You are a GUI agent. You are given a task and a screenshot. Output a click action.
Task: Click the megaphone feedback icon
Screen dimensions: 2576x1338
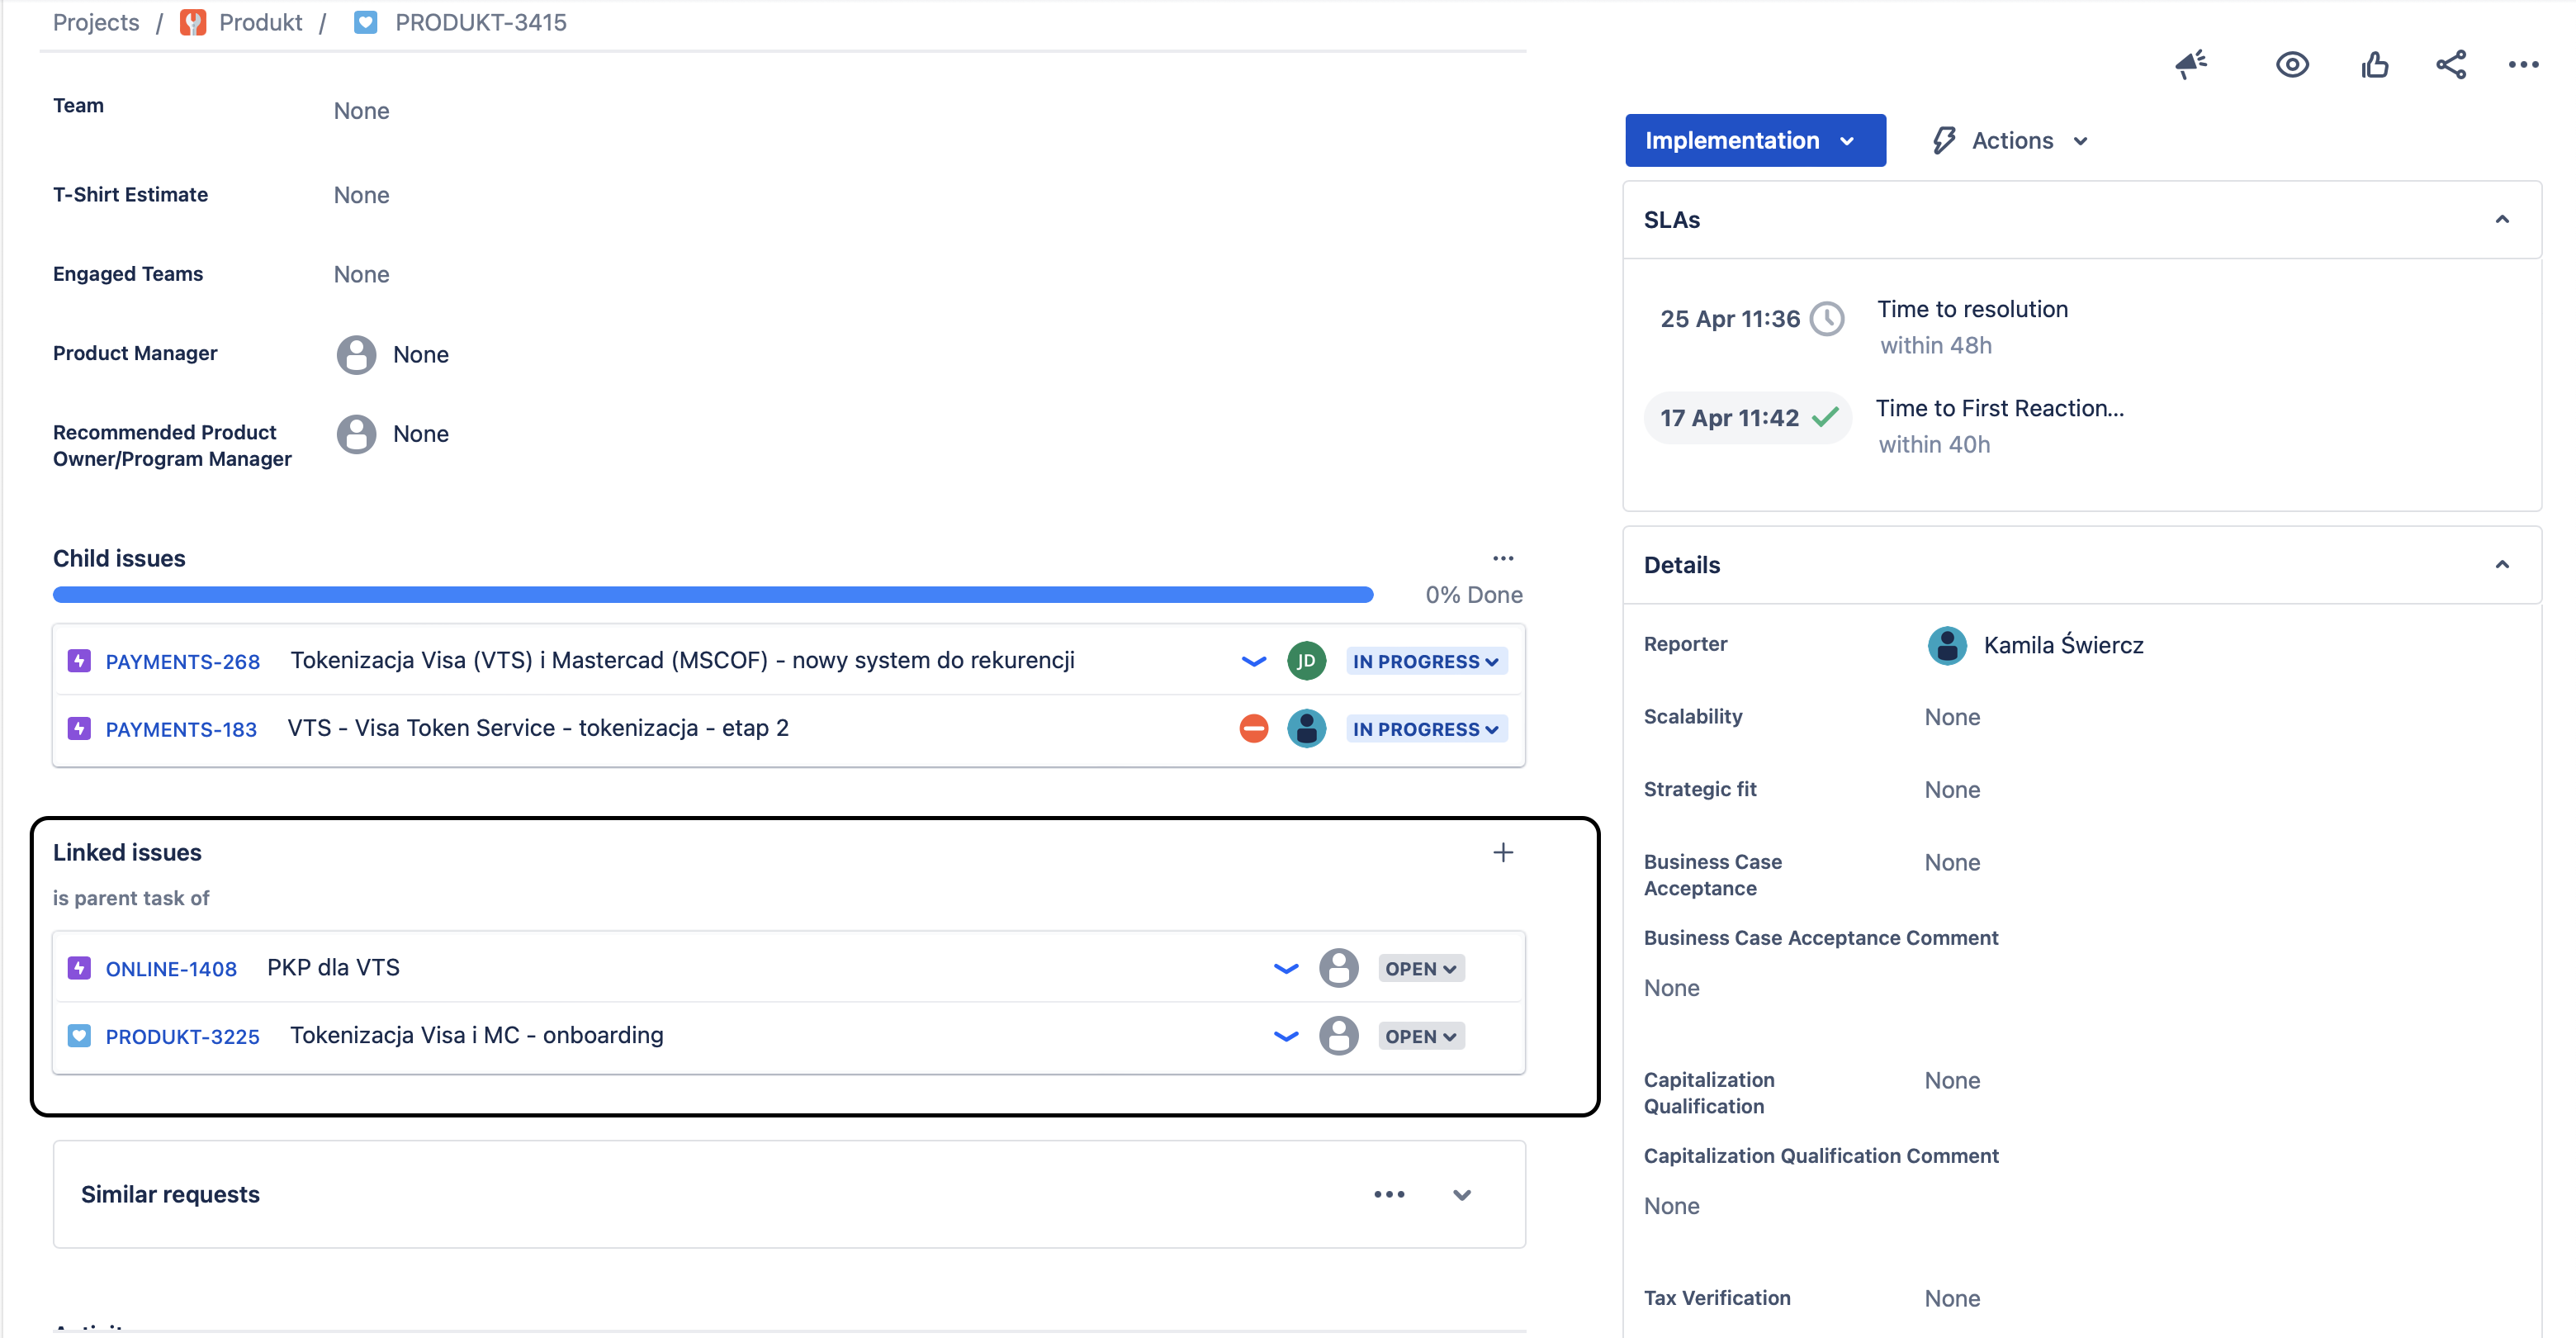pos(2191,65)
